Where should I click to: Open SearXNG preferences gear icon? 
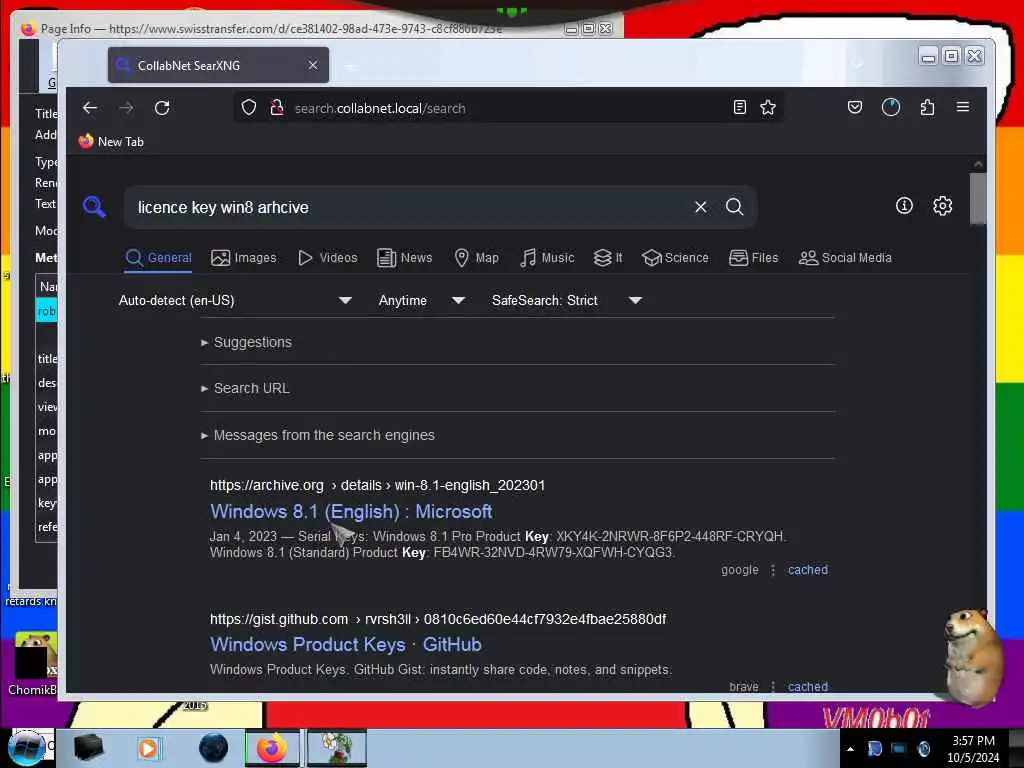coord(942,206)
